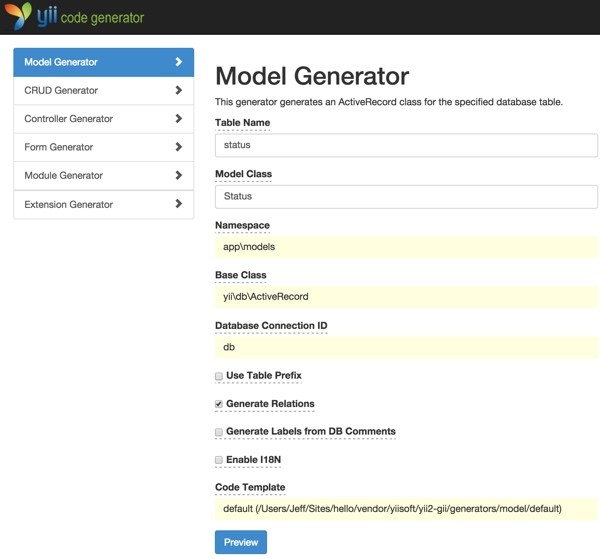Tick Generate Labels from DB Comments
Viewport: 600px width, 559px height.
coord(218,432)
